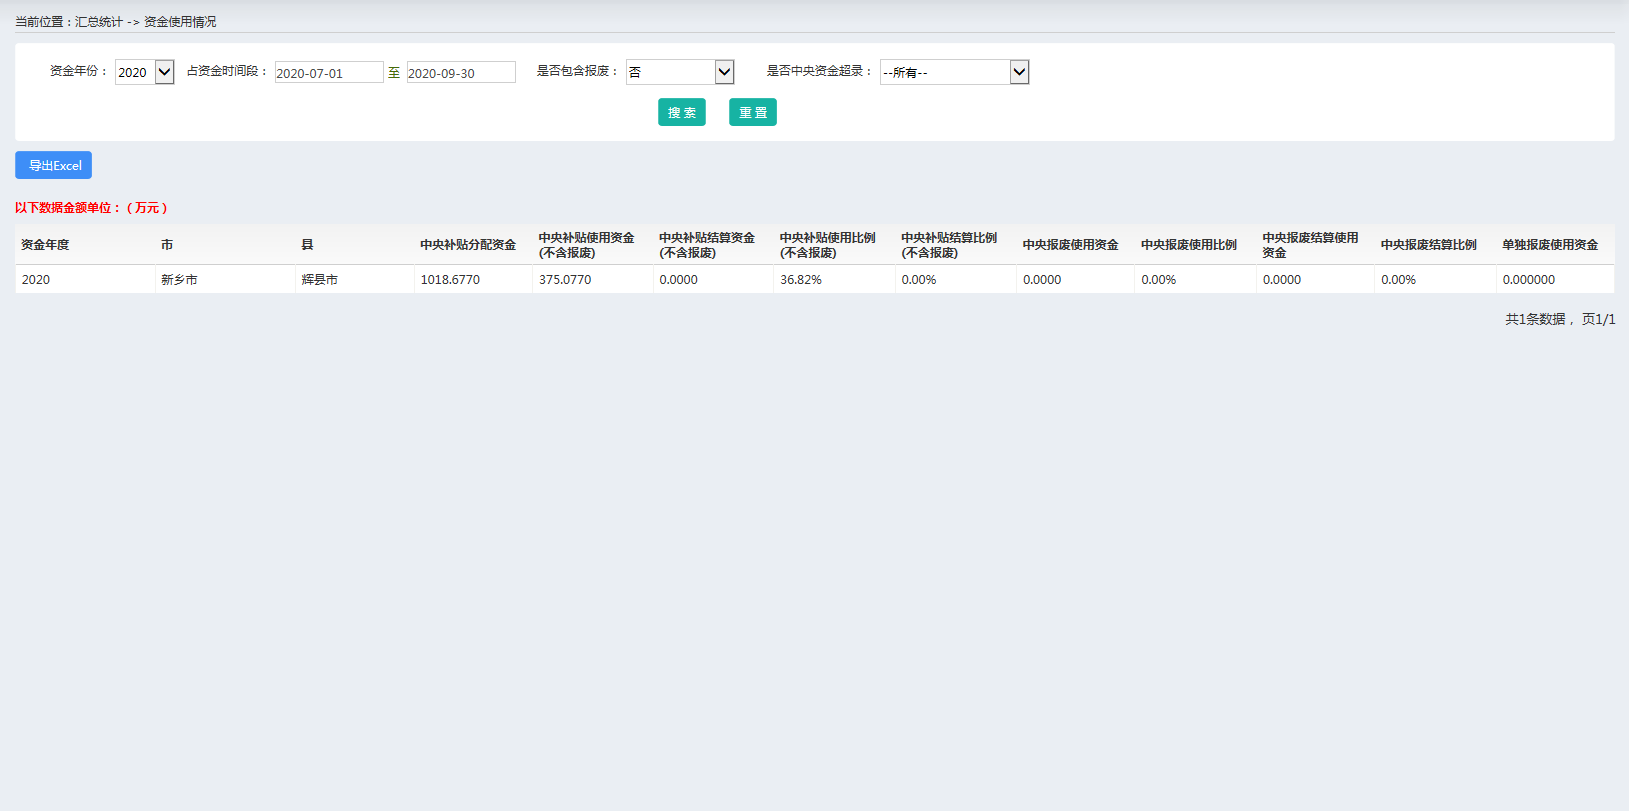Viewport: 1629px width, 811px height.
Task: Expand the 是否包含报废 dropdown
Action: click(x=680, y=72)
